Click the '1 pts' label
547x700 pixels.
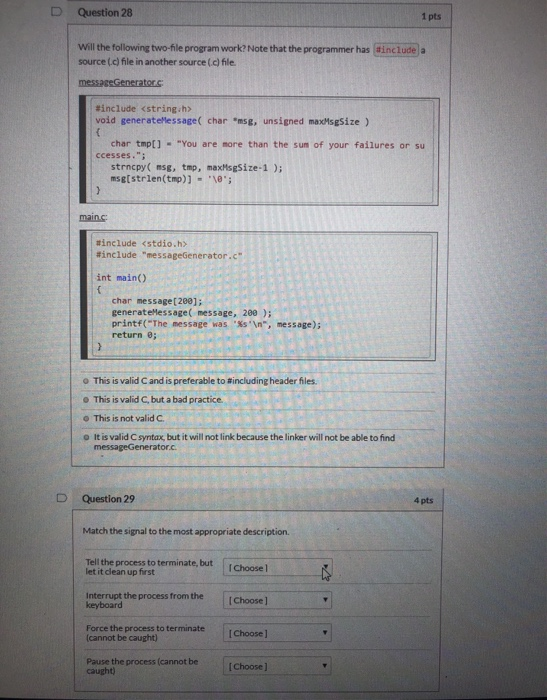click(x=431, y=17)
